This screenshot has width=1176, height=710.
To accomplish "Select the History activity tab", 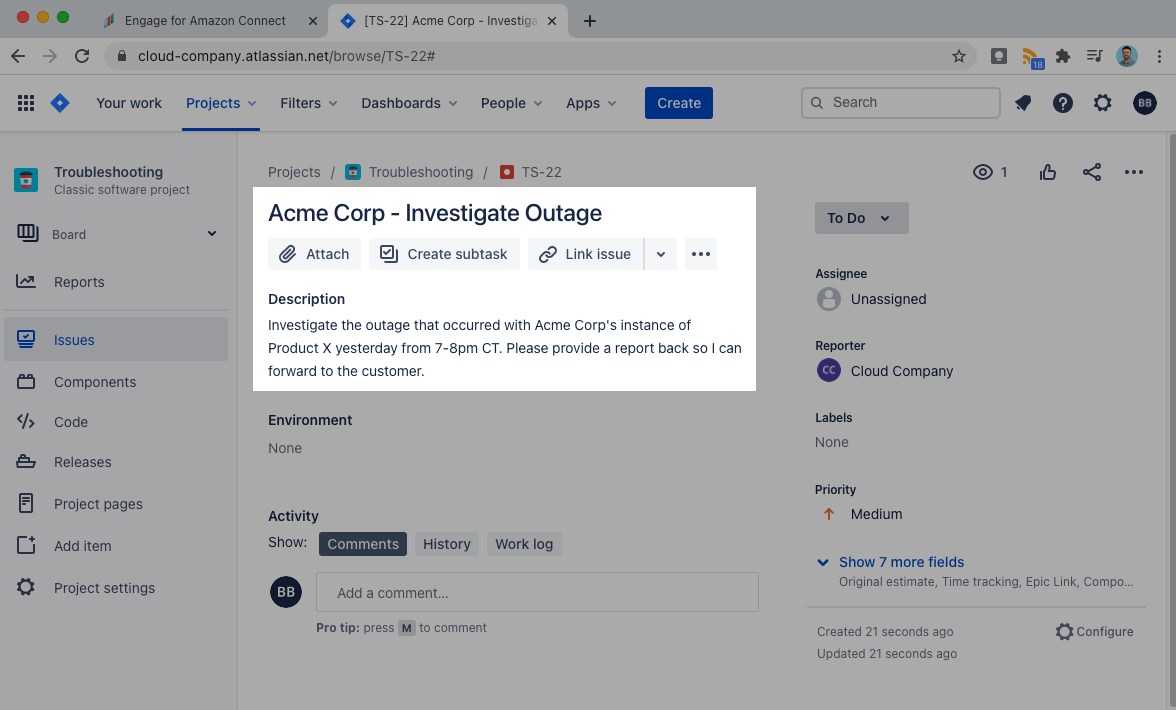I will point(447,544).
